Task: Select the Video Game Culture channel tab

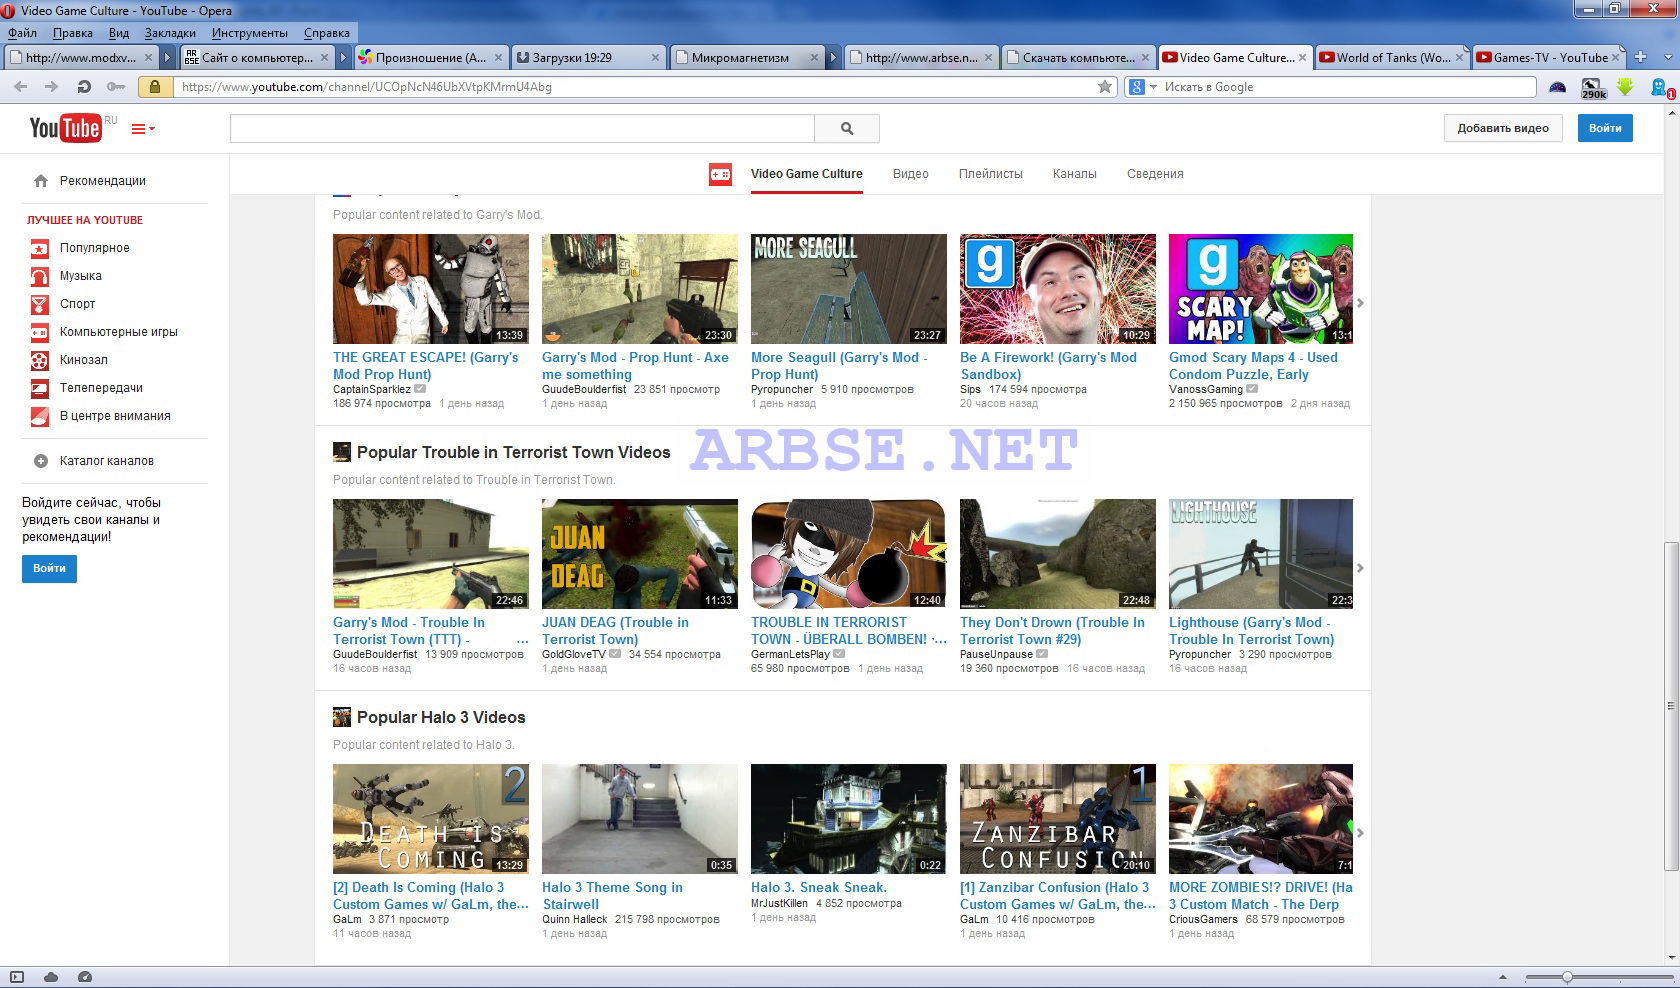Action: (806, 174)
